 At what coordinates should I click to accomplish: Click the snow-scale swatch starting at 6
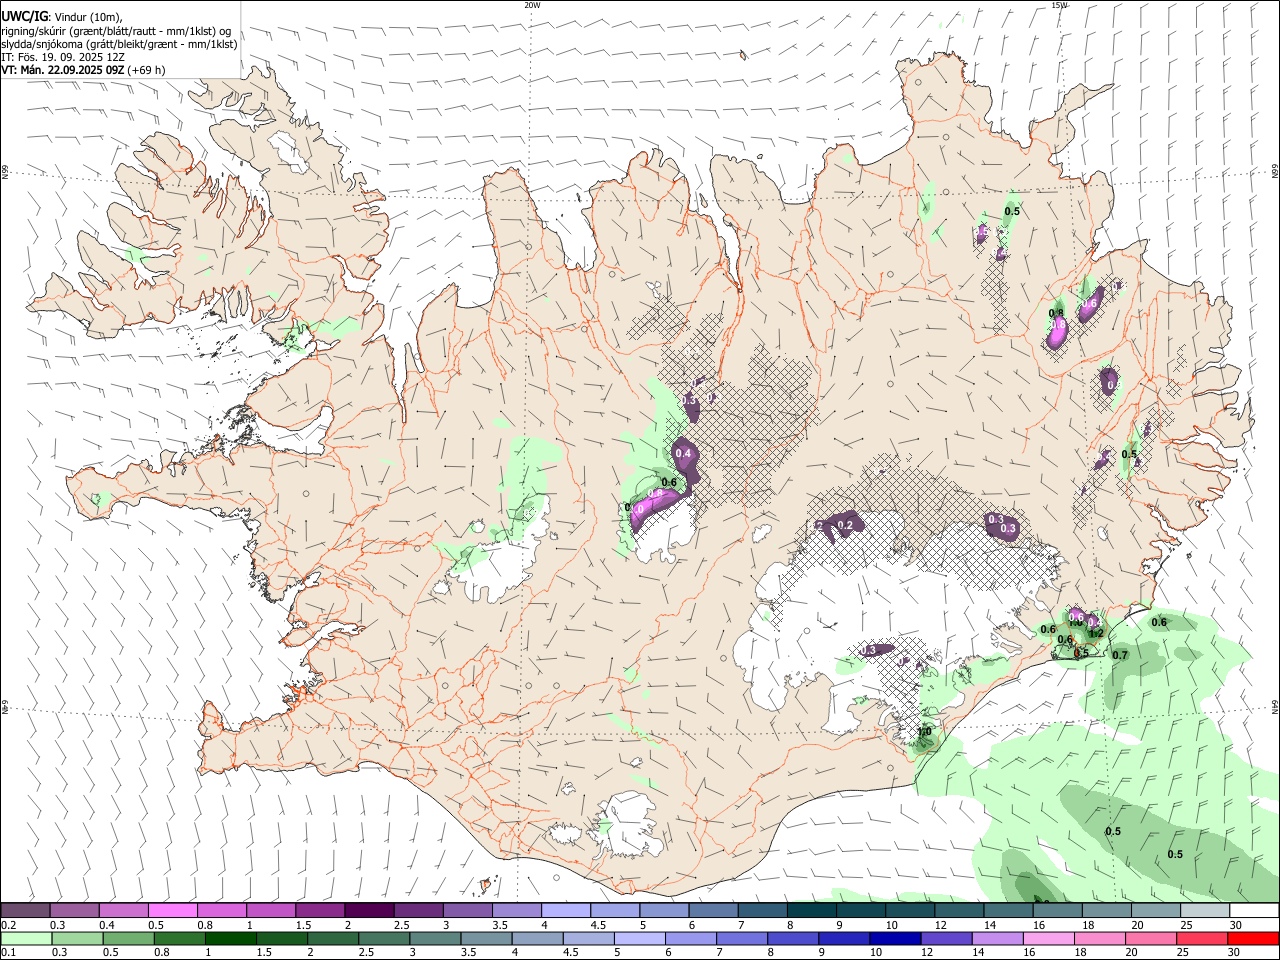point(712,910)
